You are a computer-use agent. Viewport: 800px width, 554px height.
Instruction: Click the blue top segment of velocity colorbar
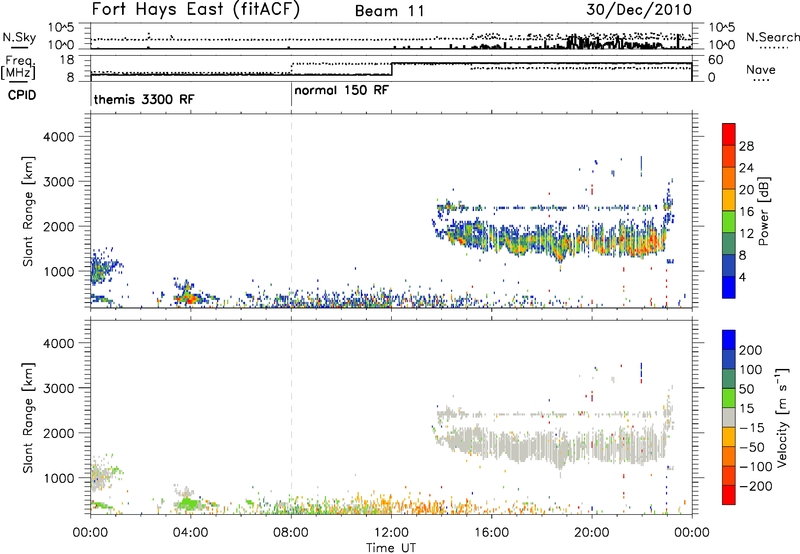click(x=729, y=340)
